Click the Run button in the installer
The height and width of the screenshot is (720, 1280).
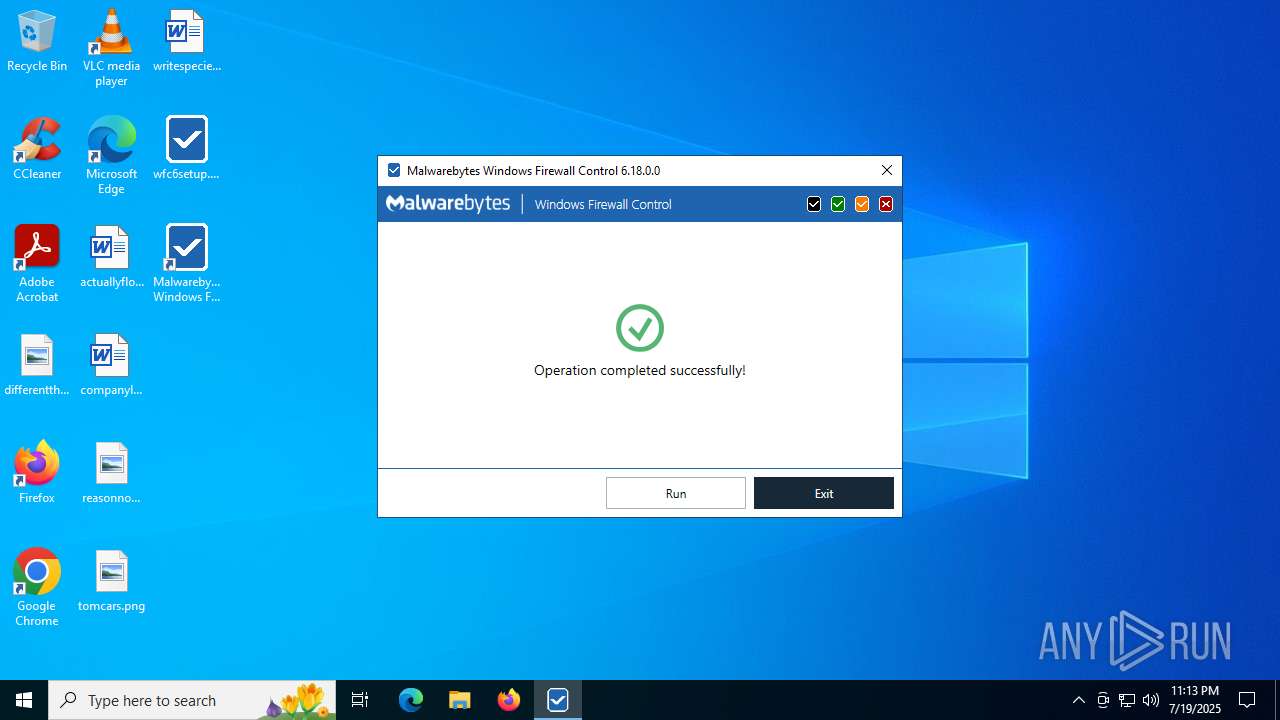click(676, 493)
